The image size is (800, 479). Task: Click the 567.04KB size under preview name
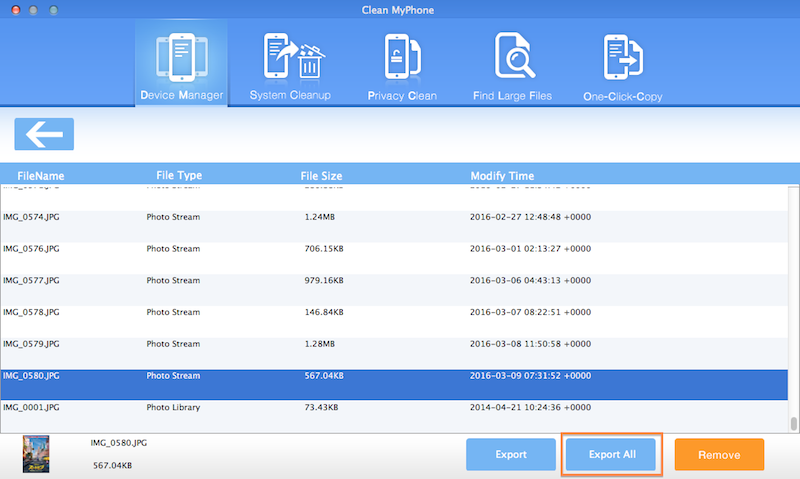(112, 465)
